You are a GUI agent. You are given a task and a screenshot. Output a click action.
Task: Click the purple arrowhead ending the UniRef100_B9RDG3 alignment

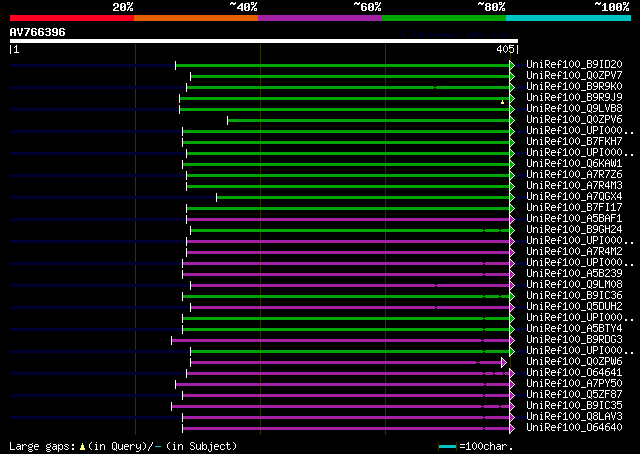click(x=512, y=340)
